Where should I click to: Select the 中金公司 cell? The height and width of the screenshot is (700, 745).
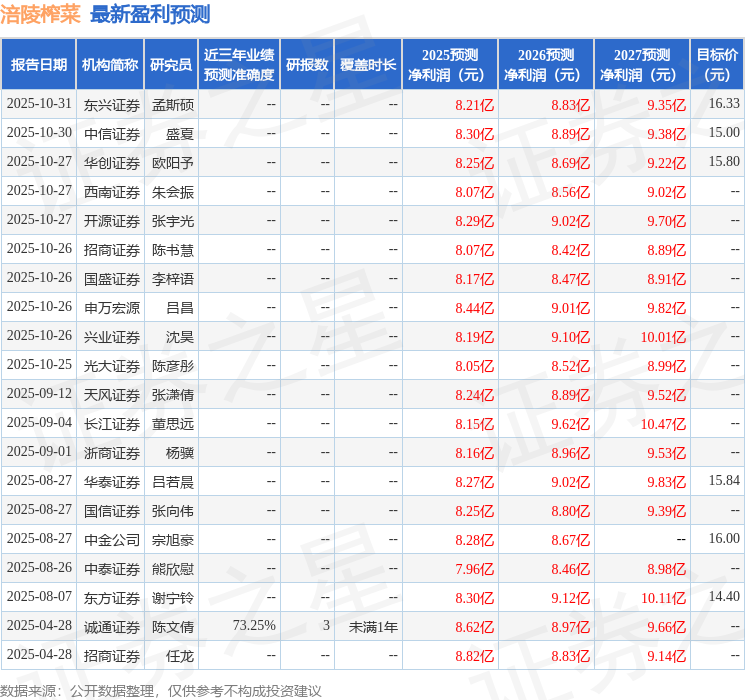[112, 540]
